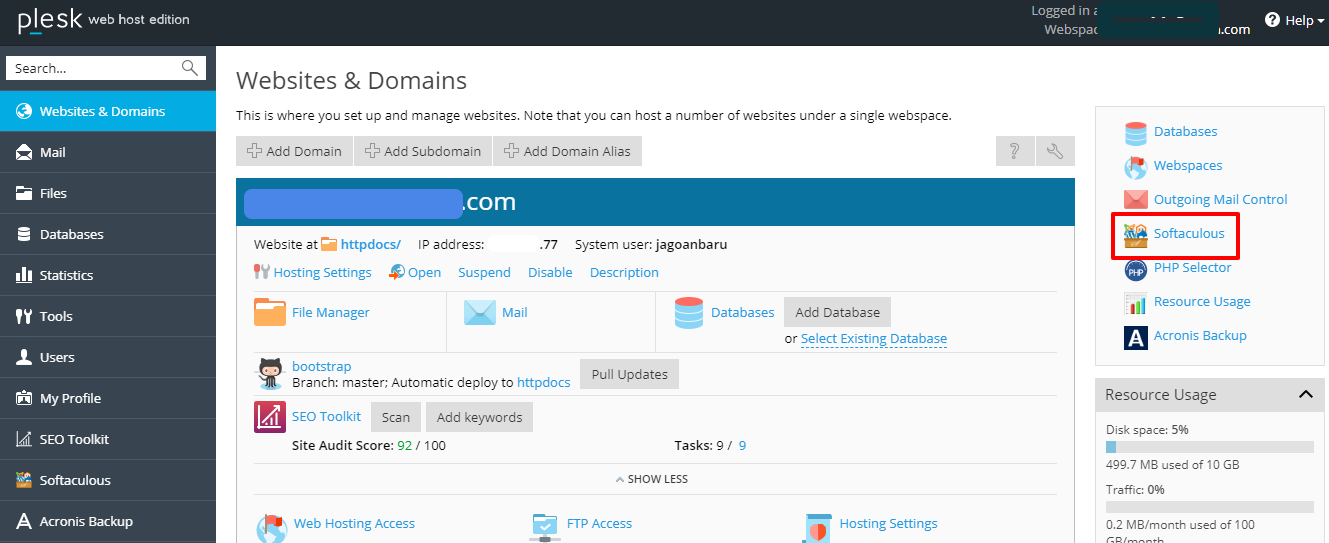This screenshot has height=543, width=1329.
Task: Click the disk space usage bar
Action: (x=1210, y=447)
